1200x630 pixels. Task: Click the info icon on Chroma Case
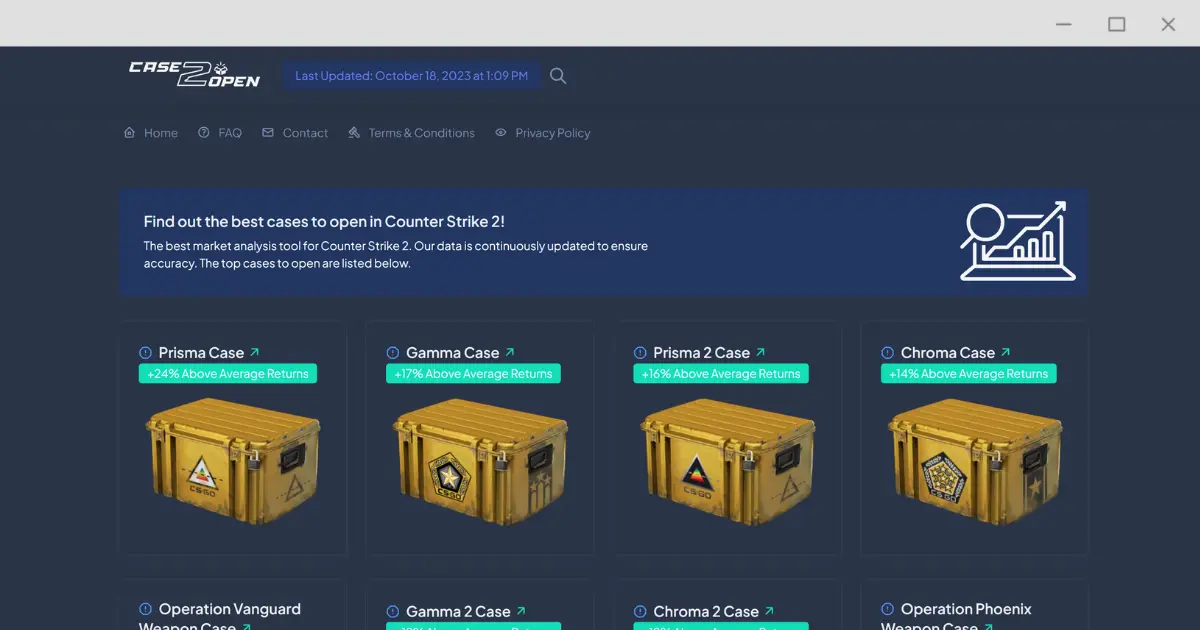click(x=888, y=352)
